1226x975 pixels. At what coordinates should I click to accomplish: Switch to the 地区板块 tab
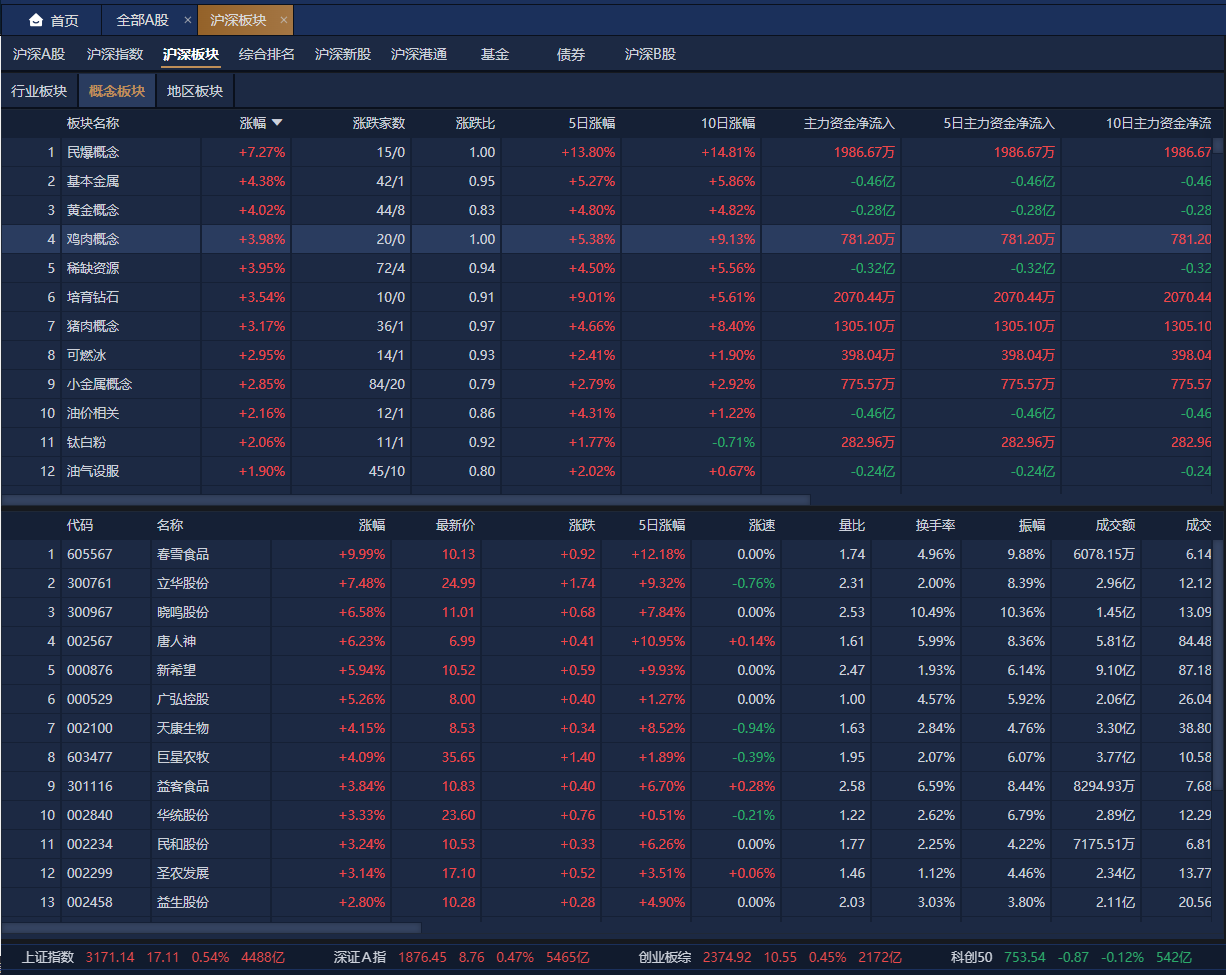[195, 91]
